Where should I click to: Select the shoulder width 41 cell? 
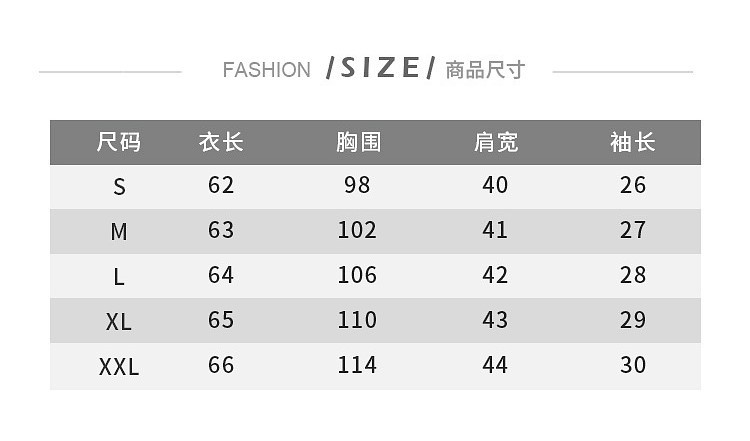point(495,230)
